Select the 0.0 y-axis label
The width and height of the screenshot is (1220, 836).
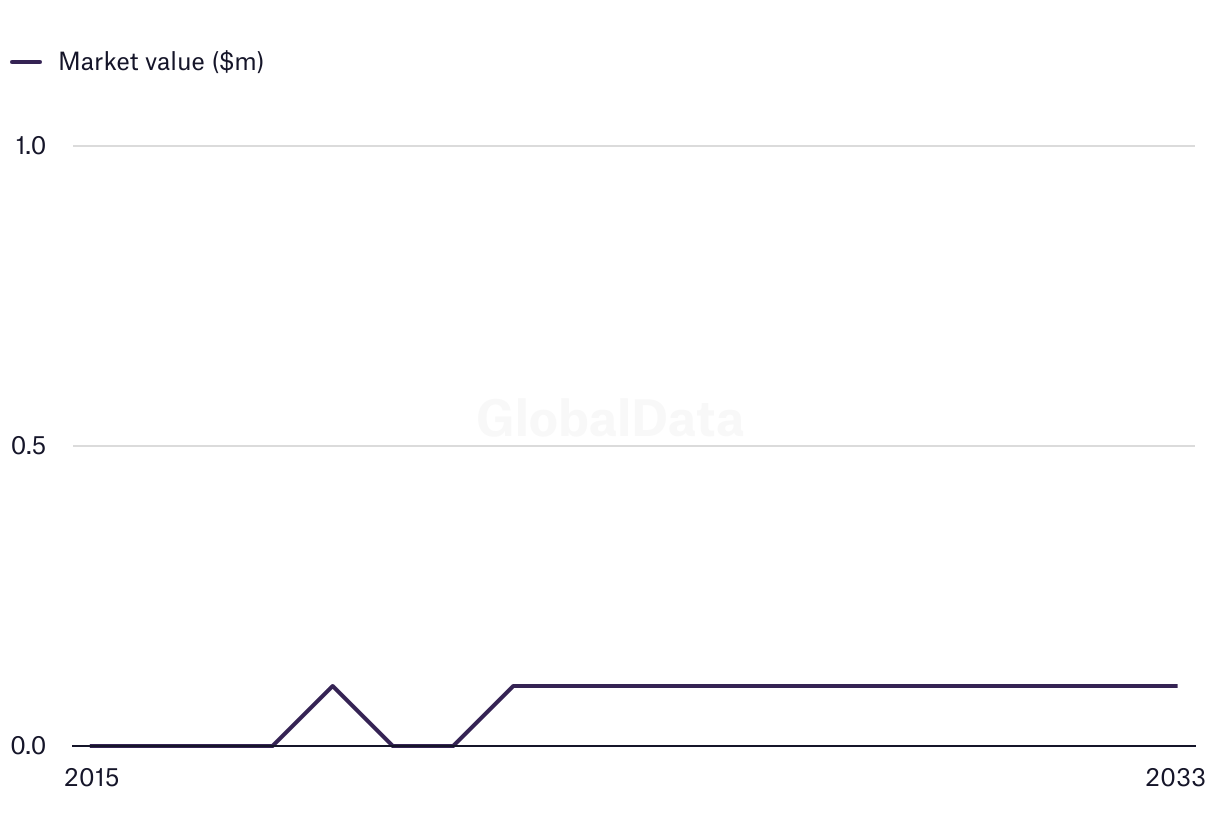[x=30, y=746]
